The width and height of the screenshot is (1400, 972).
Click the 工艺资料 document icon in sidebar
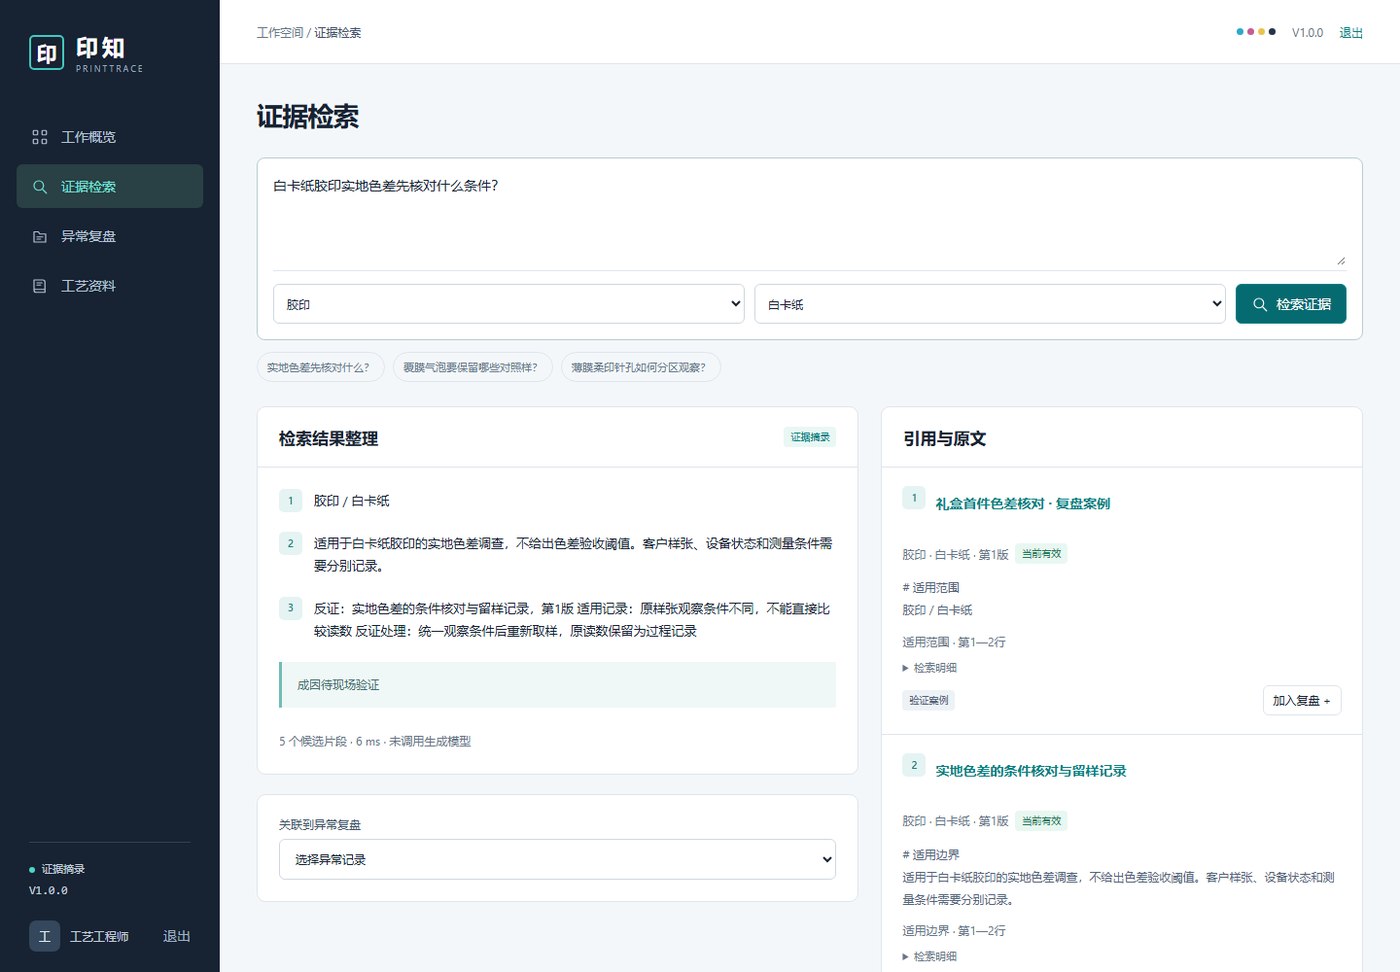(40, 286)
